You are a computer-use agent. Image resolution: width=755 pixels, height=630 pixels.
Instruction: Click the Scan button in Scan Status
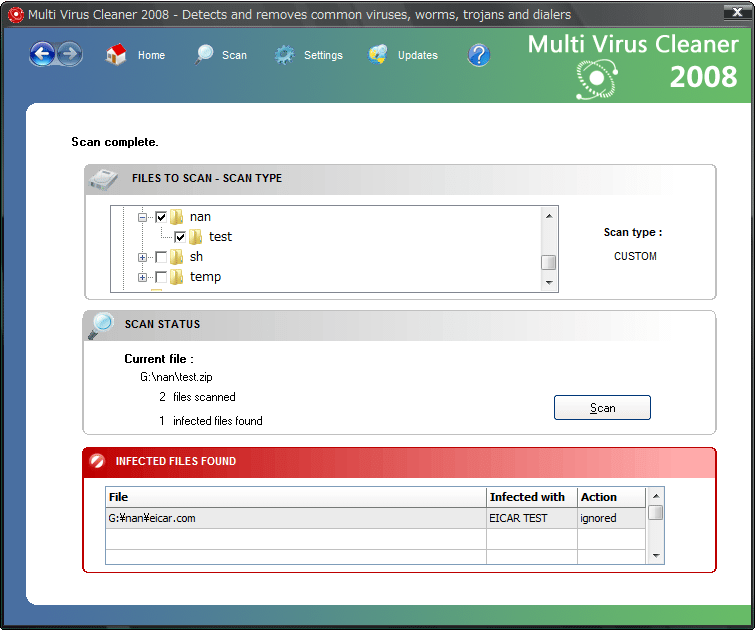tap(602, 407)
